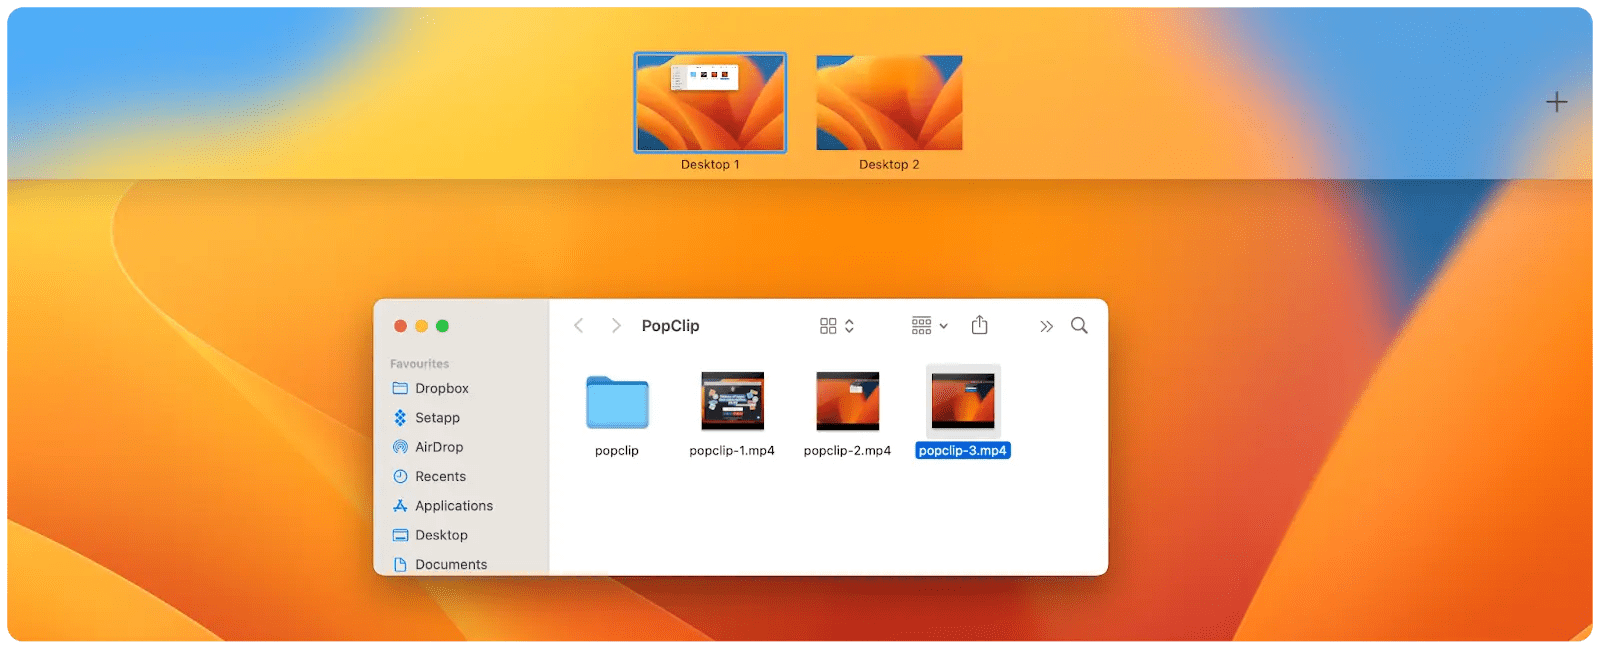Click the Documents page icon in sidebar
The image size is (1600, 649).
pos(400,564)
